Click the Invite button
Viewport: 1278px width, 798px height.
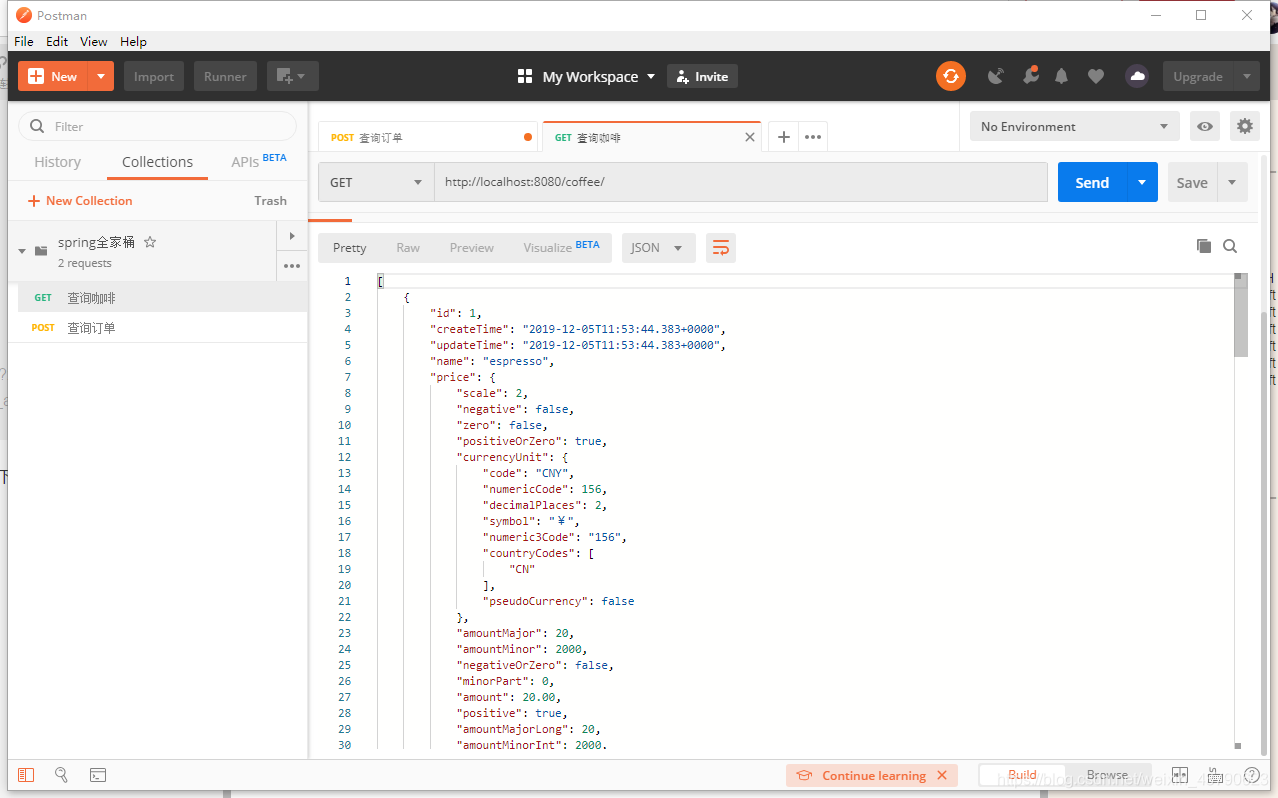702,76
